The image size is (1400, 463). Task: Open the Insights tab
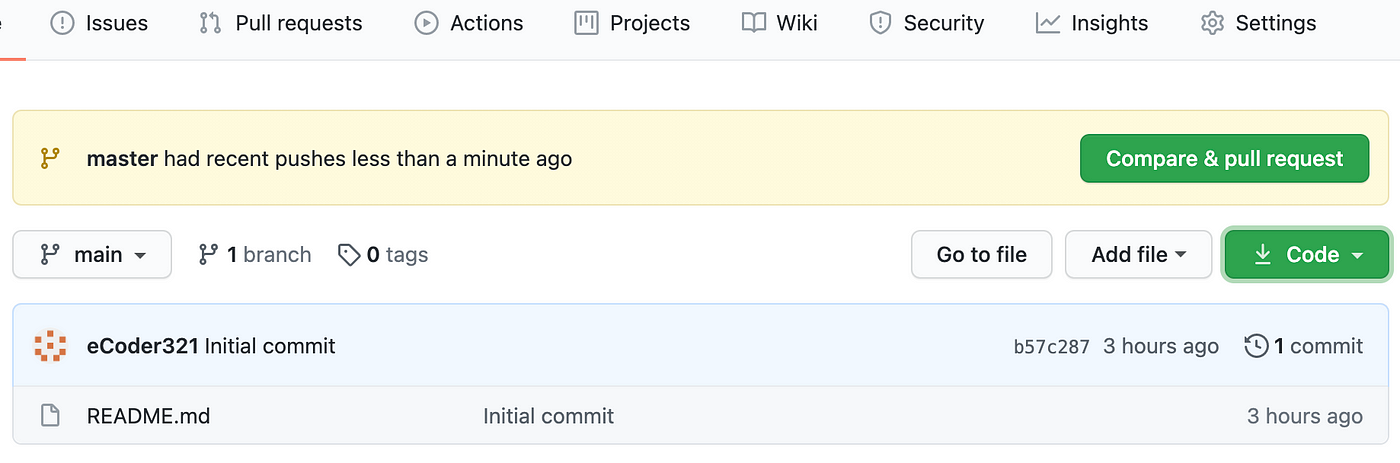coord(1091,23)
